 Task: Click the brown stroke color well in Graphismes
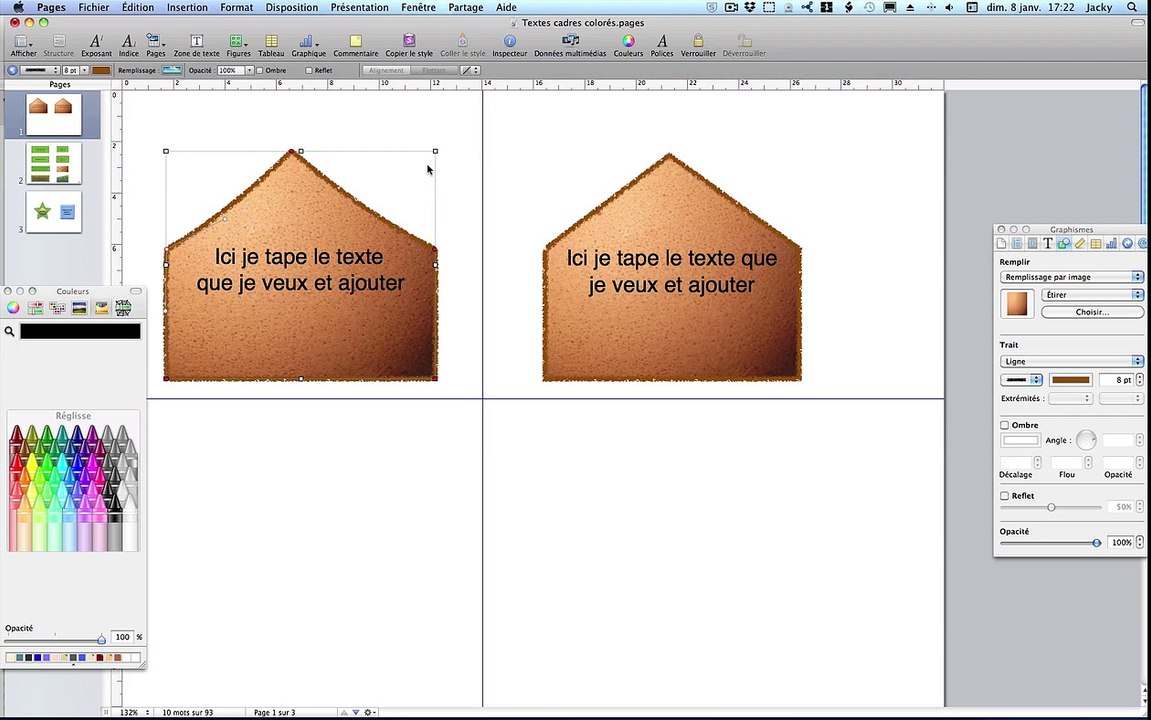click(x=1070, y=379)
